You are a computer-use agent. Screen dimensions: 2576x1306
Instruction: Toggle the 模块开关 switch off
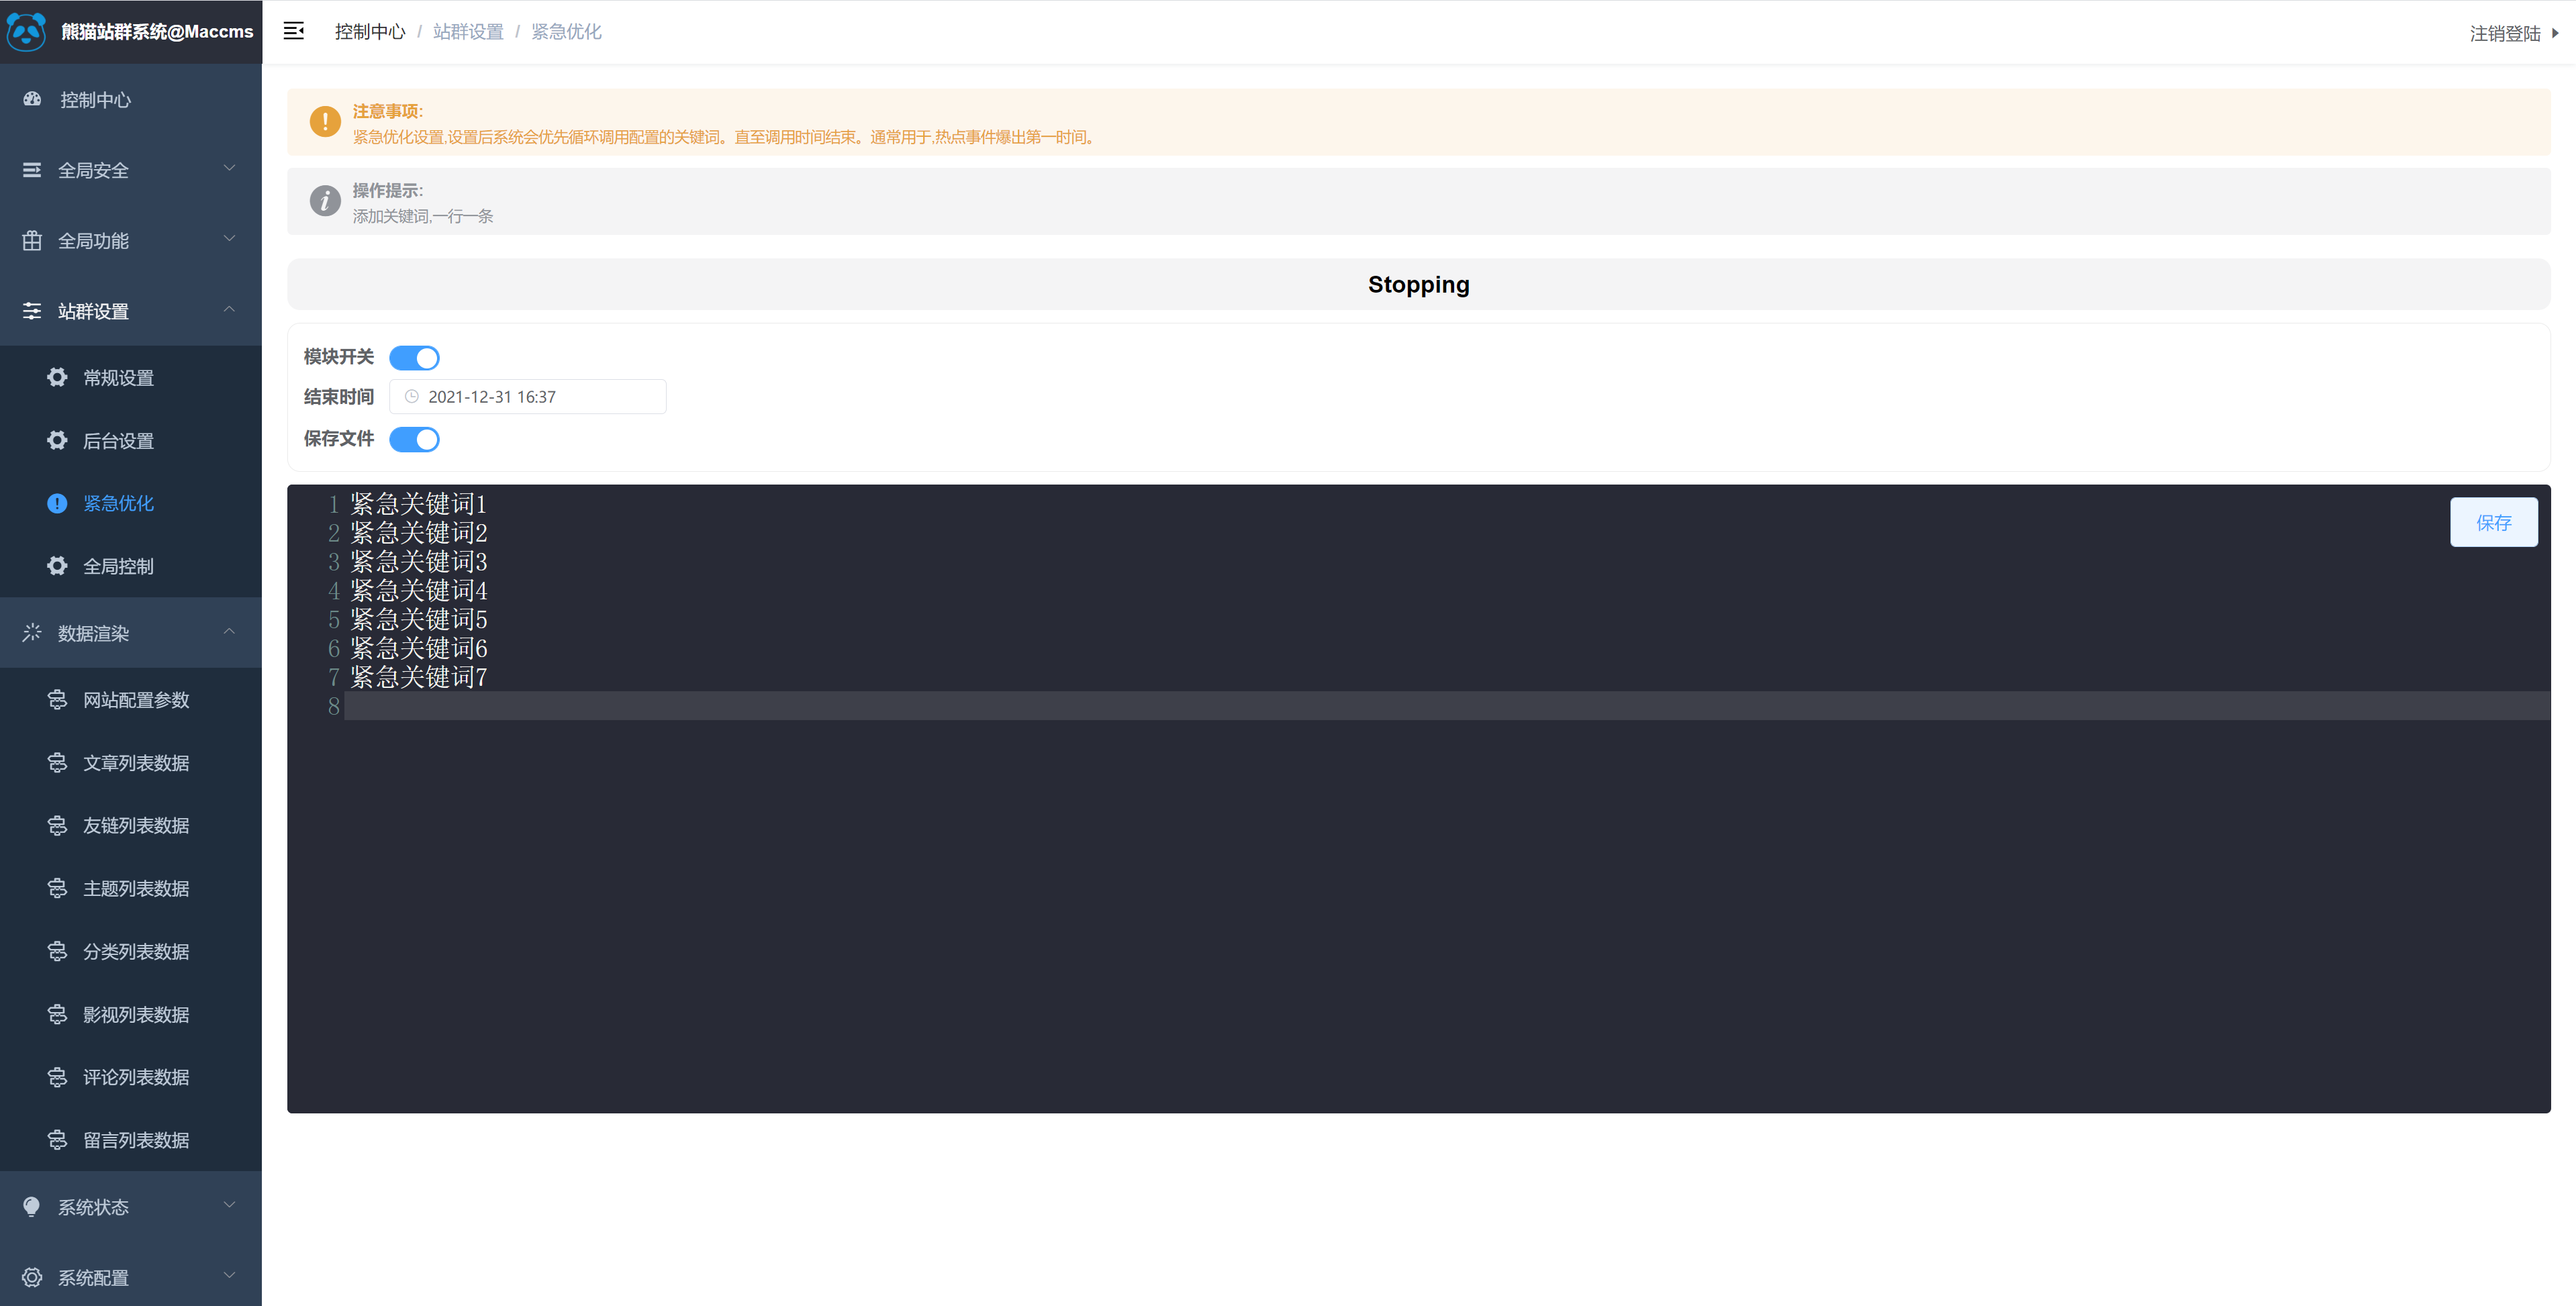point(414,357)
